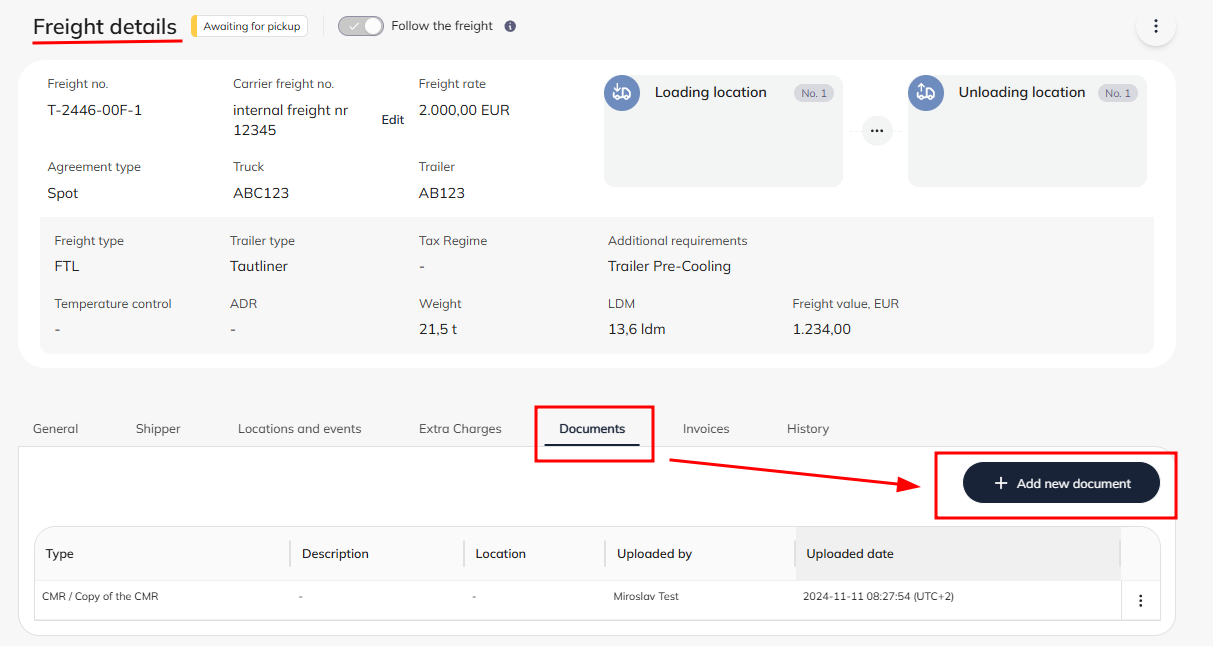The height and width of the screenshot is (646, 1213).
Task: Click the truck value ABC123
Action: point(261,193)
